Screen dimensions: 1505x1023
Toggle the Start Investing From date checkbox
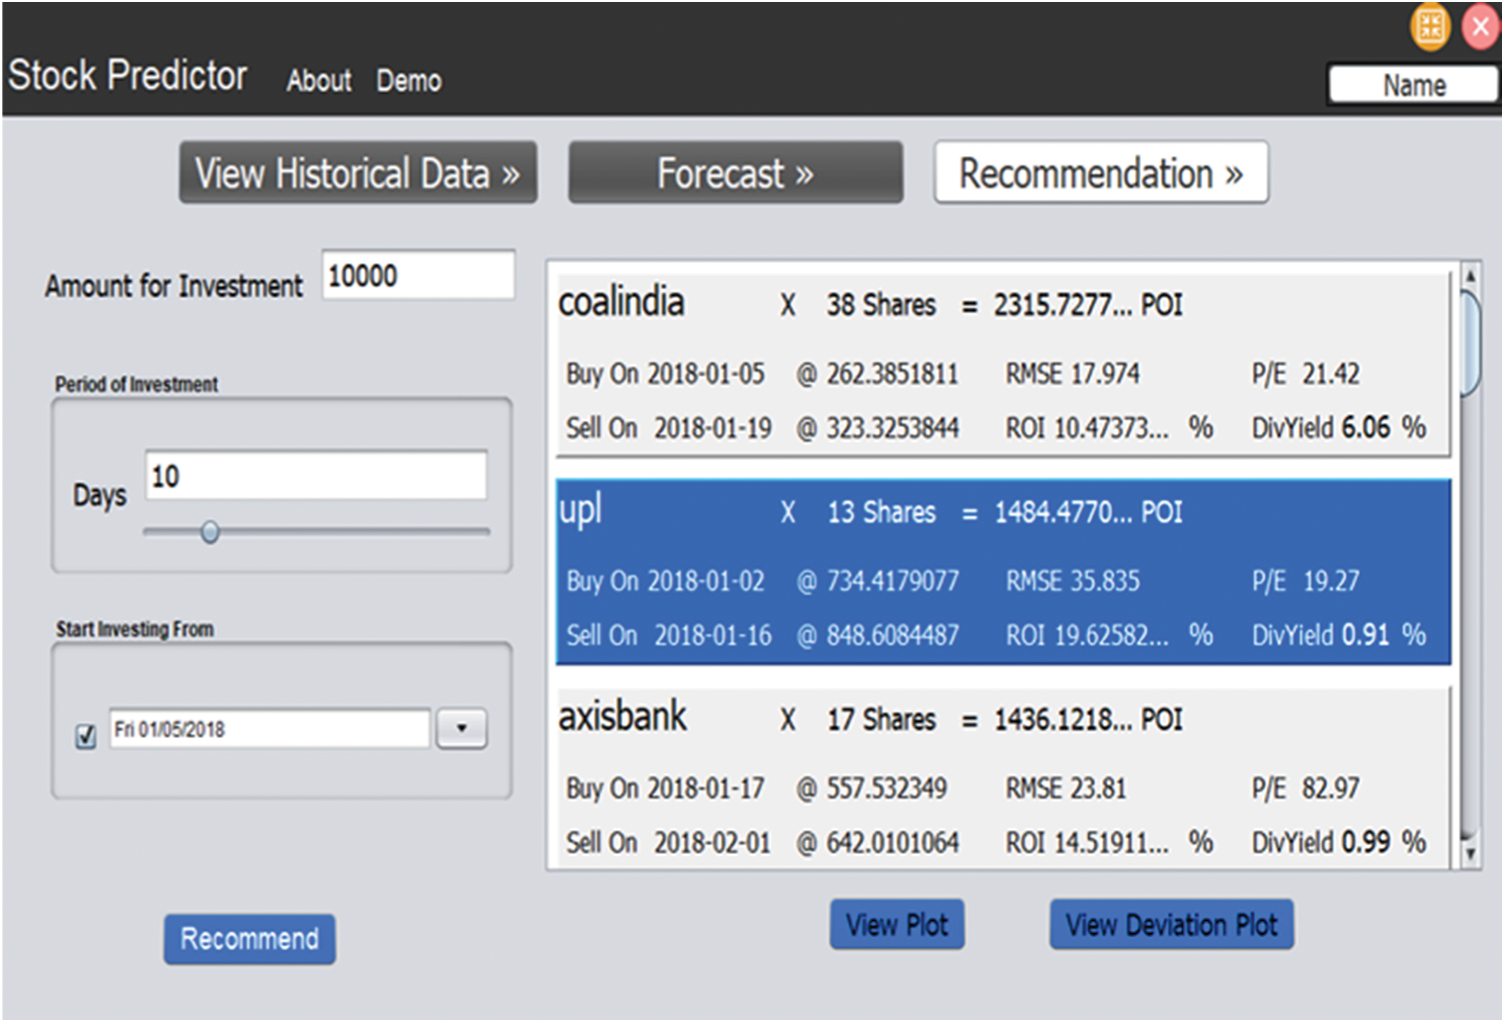coord(86,736)
